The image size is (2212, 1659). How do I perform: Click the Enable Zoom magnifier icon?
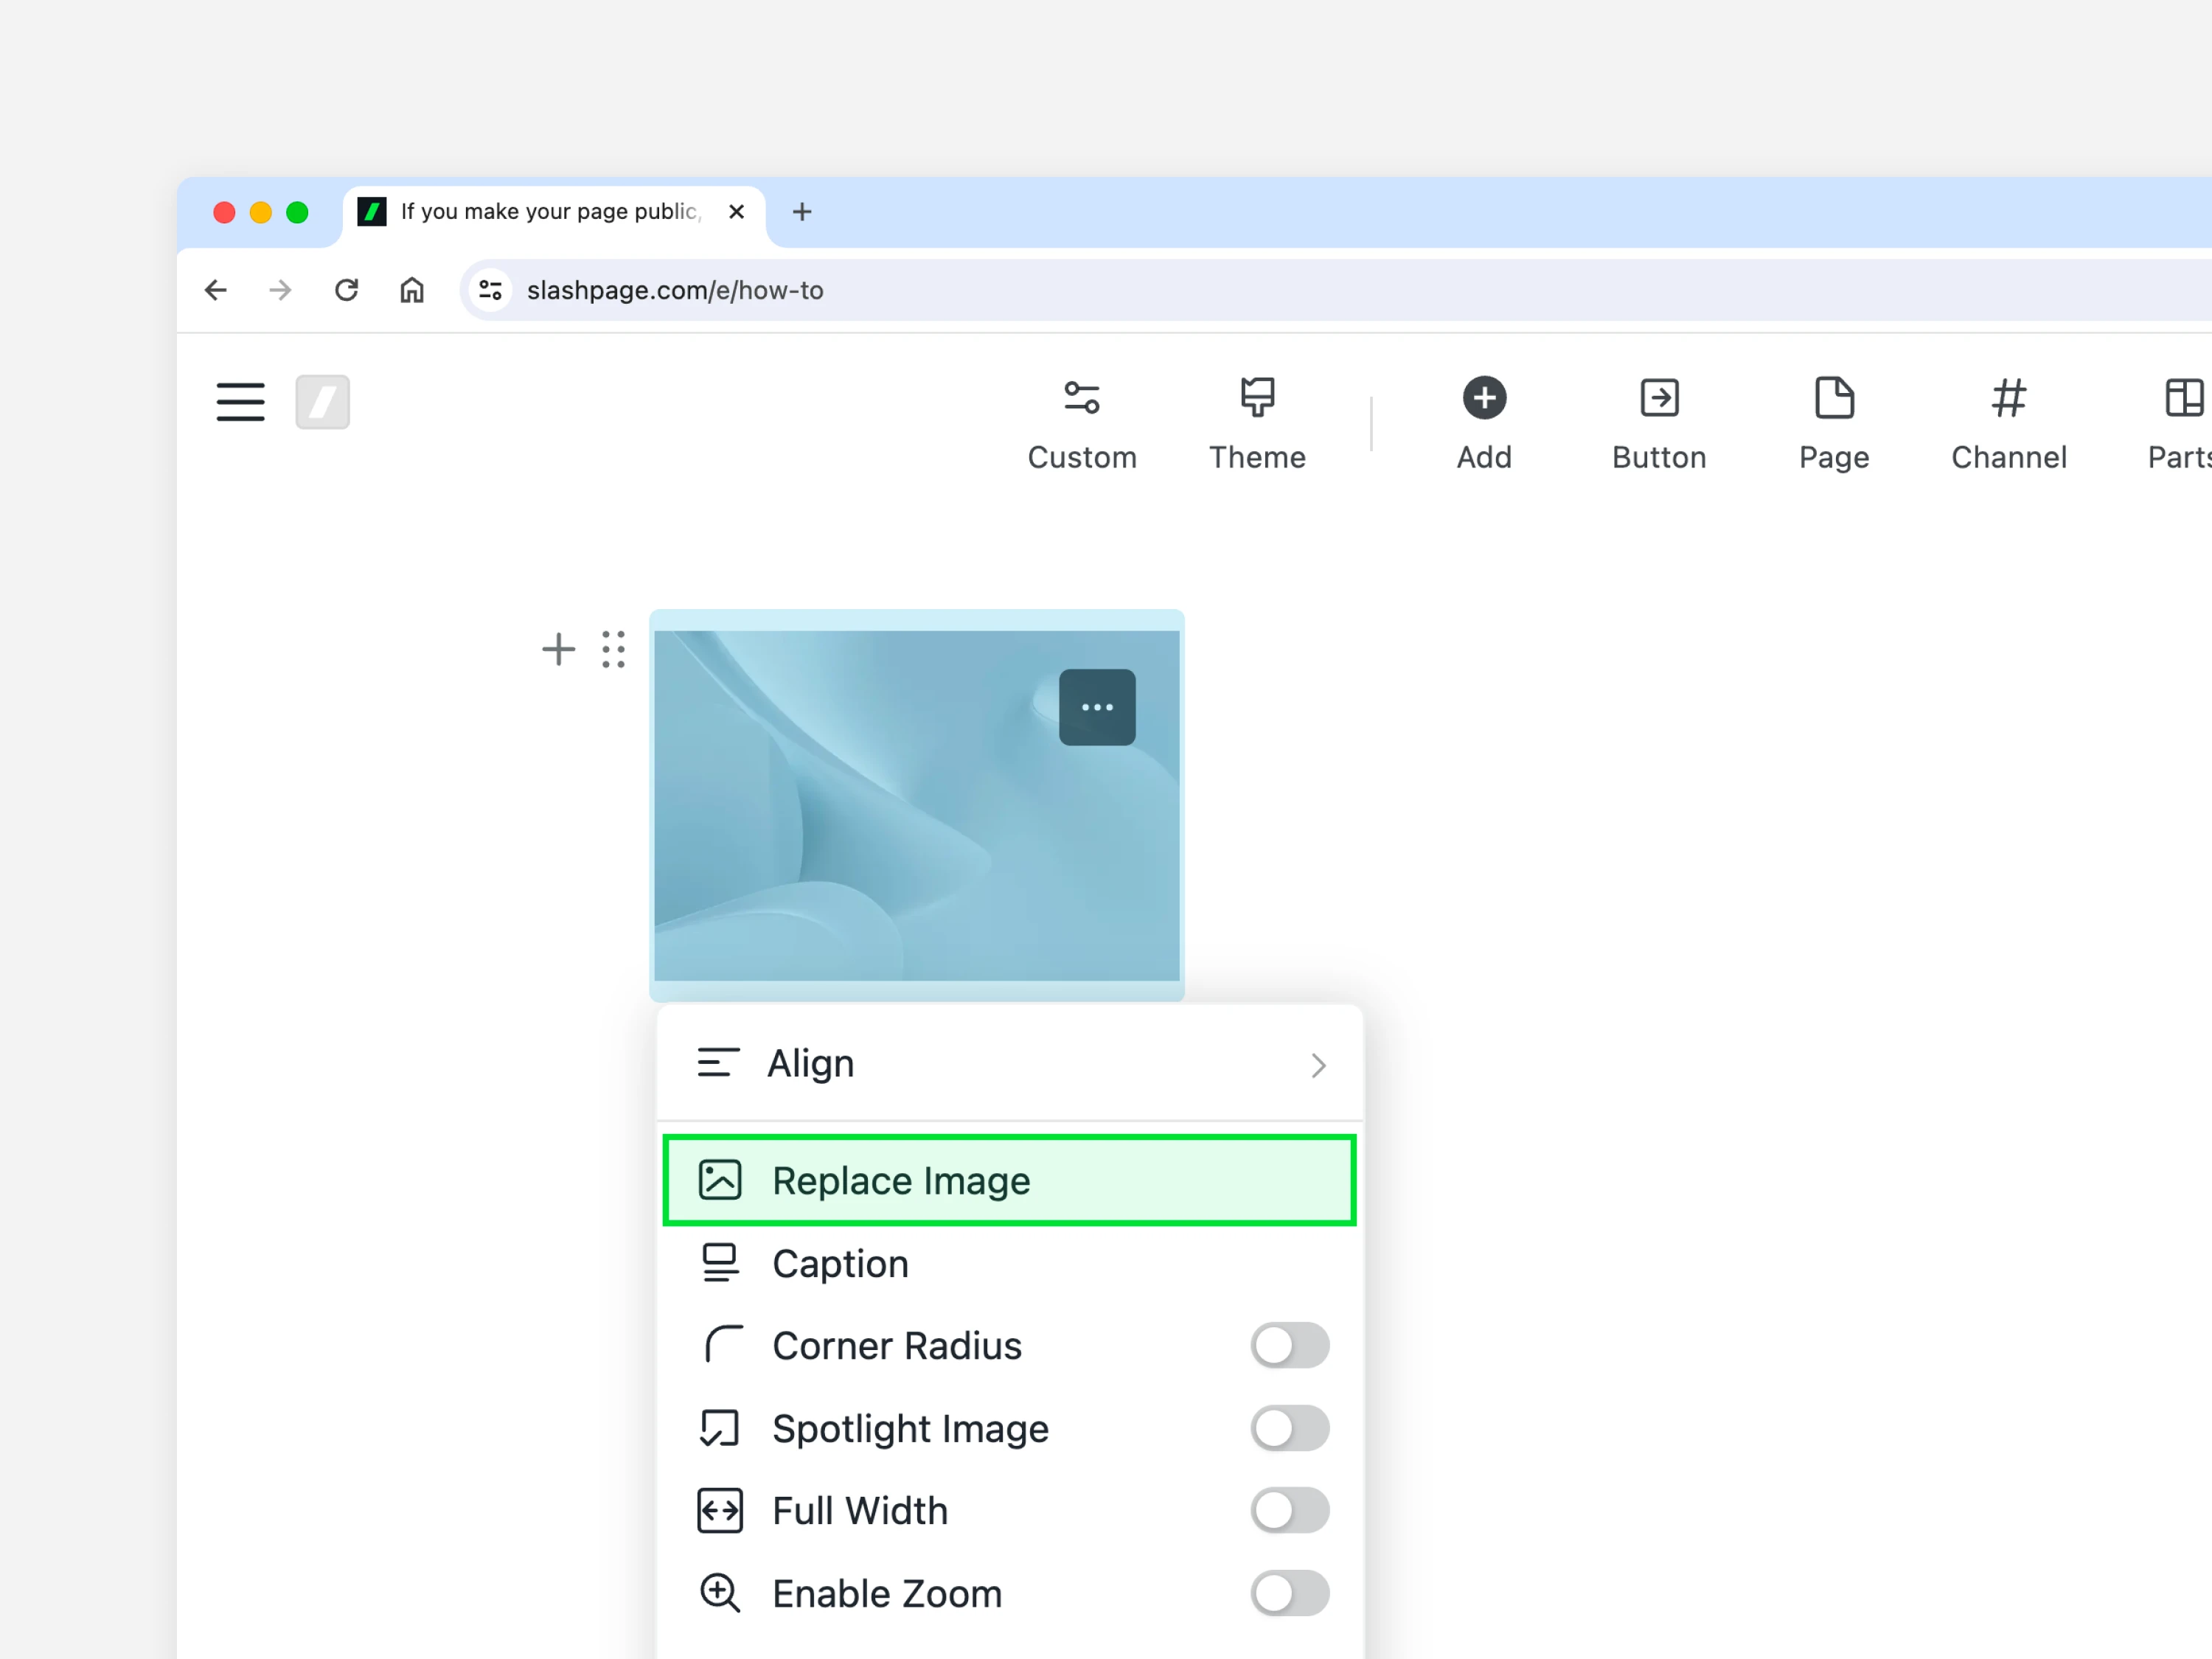pyautogui.click(x=720, y=1593)
